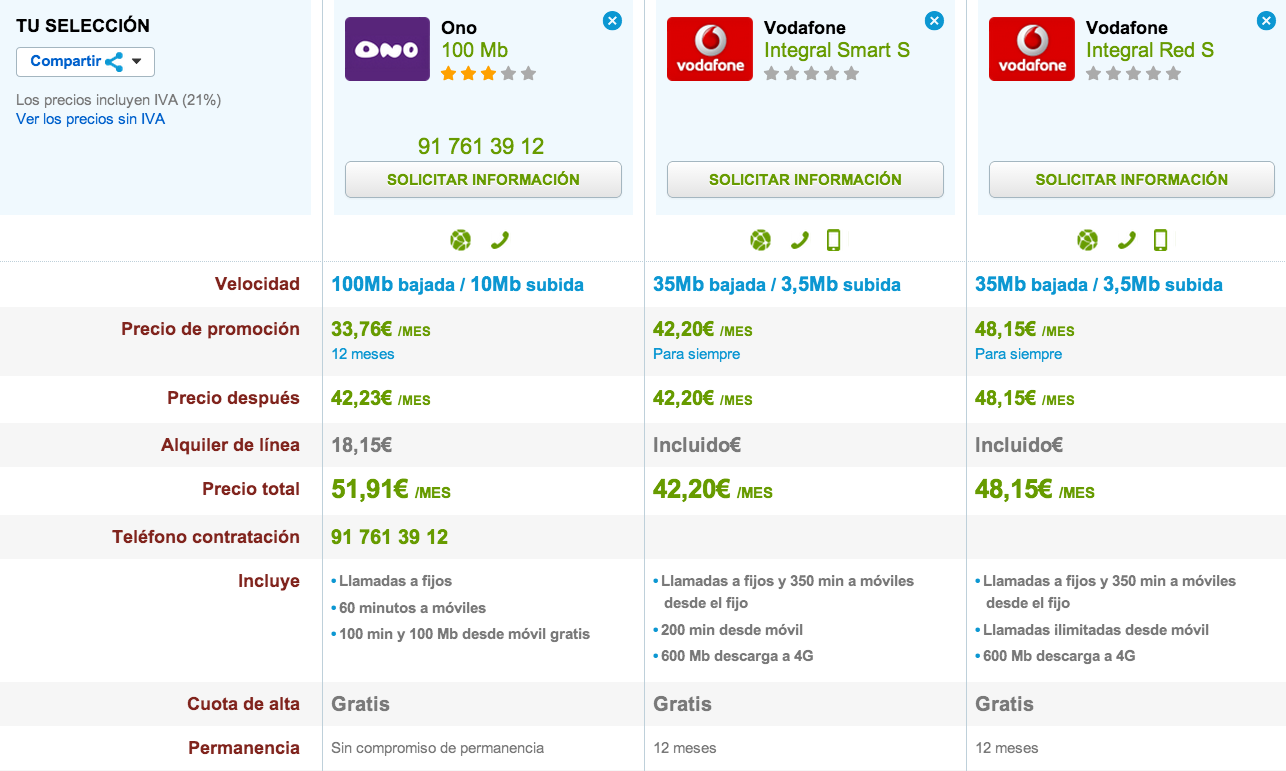The height and width of the screenshot is (771, 1286).
Task: Open the Integral Smart S plan title
Action: point(837,50)
